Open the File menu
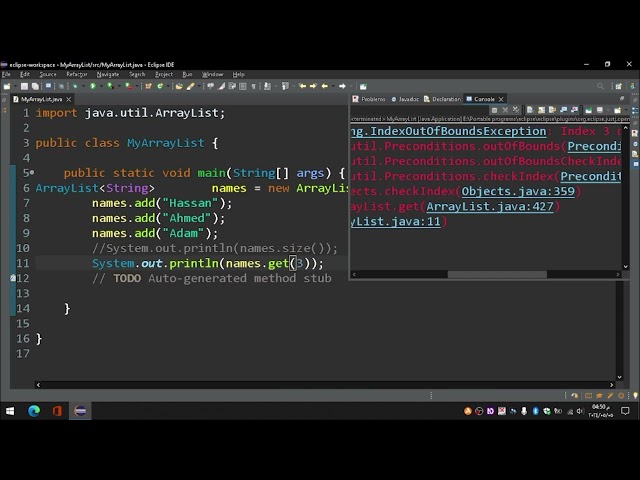 tap(6, 74)
